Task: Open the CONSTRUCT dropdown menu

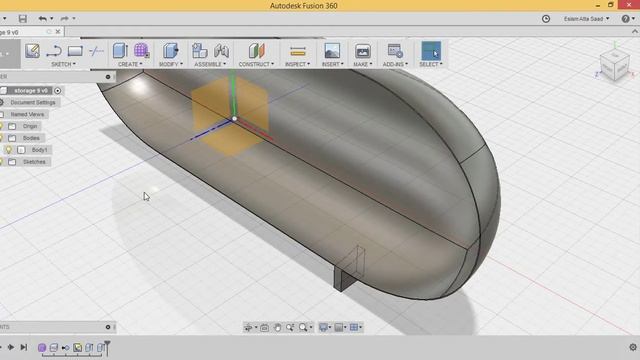Action: [256, 64]
